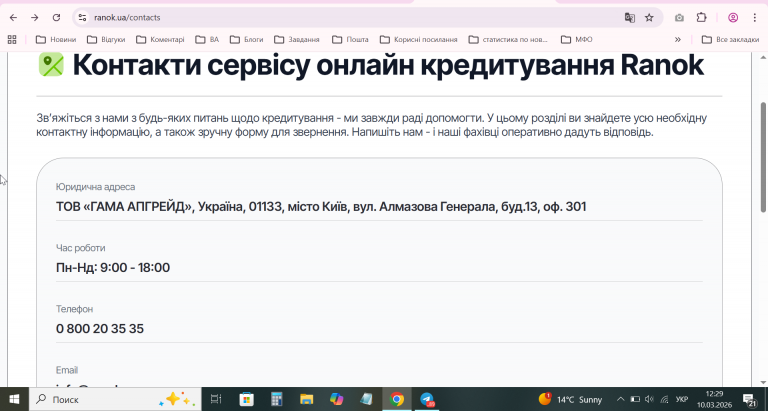Click the Поиск taskbar search box
768x411 pixels.
[115, 399]
